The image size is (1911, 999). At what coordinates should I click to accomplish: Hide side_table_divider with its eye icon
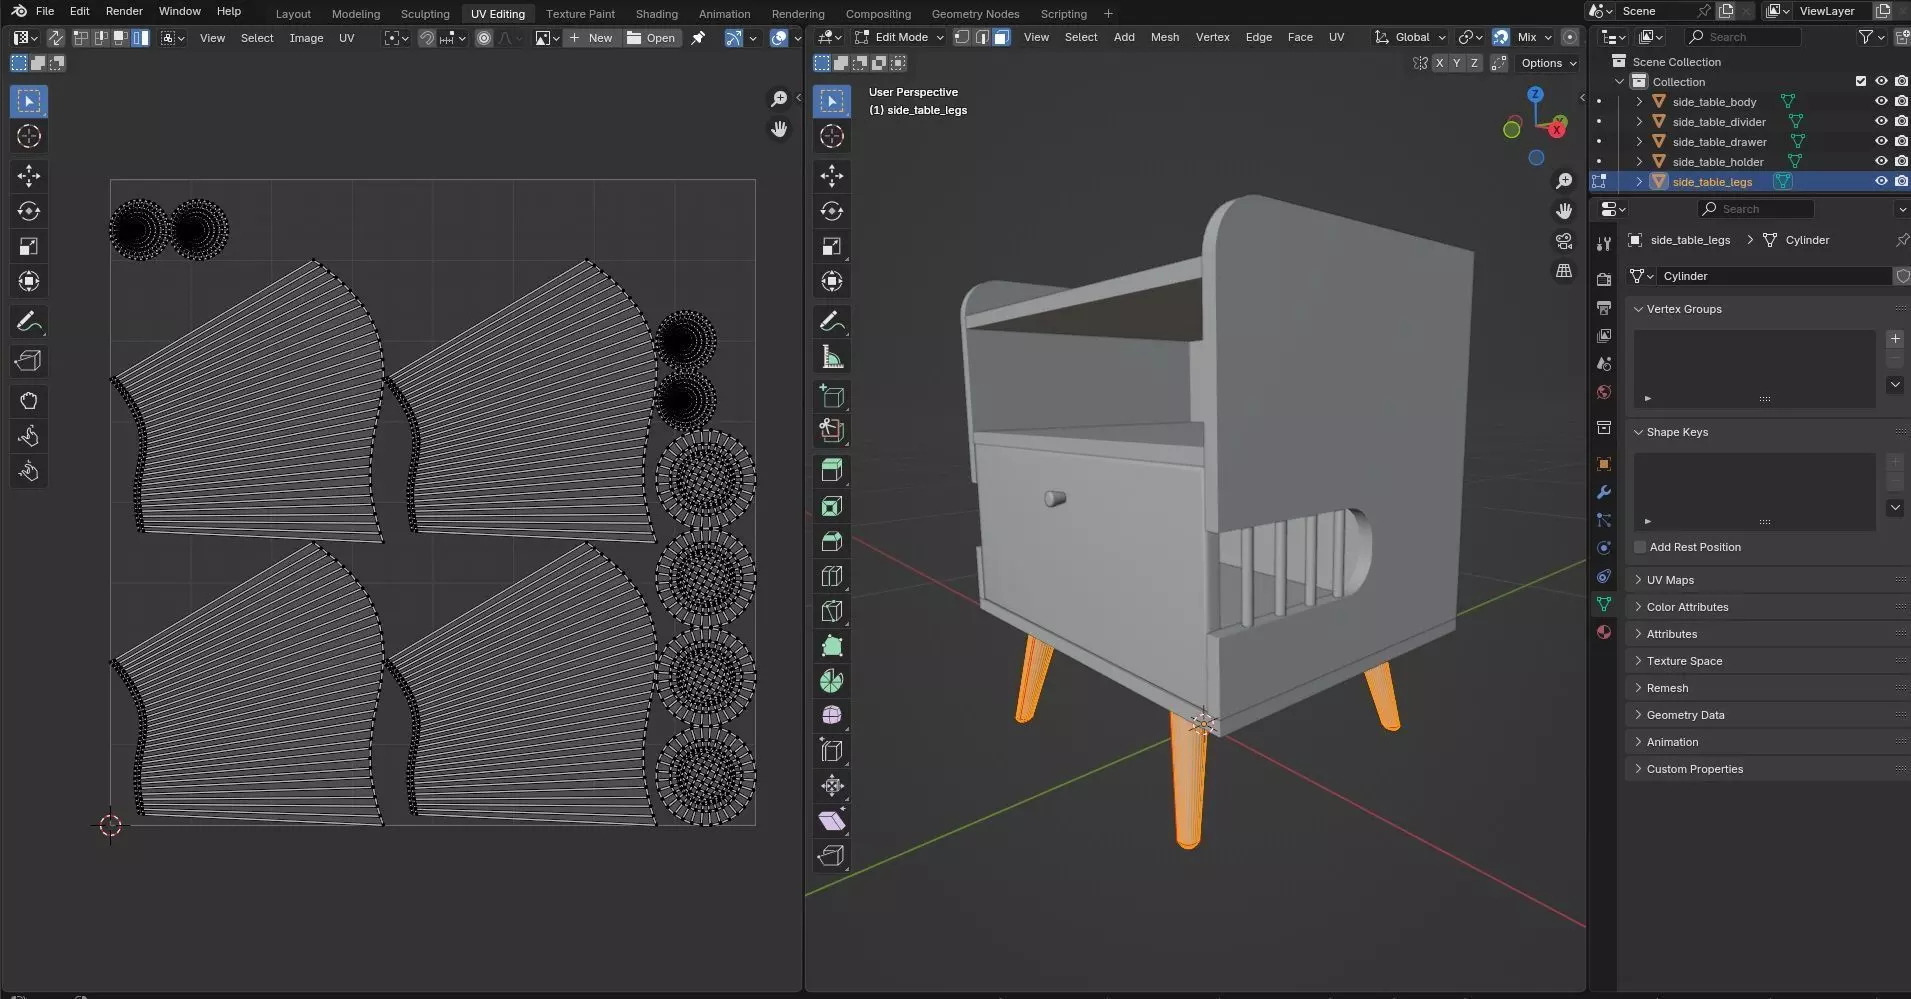point(1881,121)
